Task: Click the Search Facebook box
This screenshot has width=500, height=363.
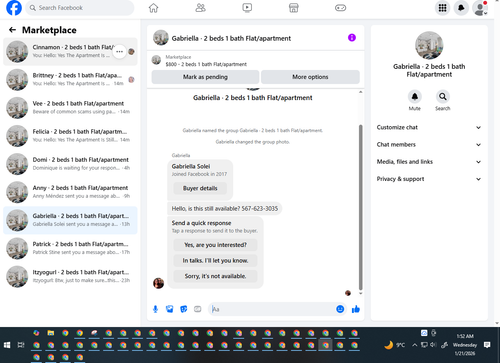Action: 80,8
